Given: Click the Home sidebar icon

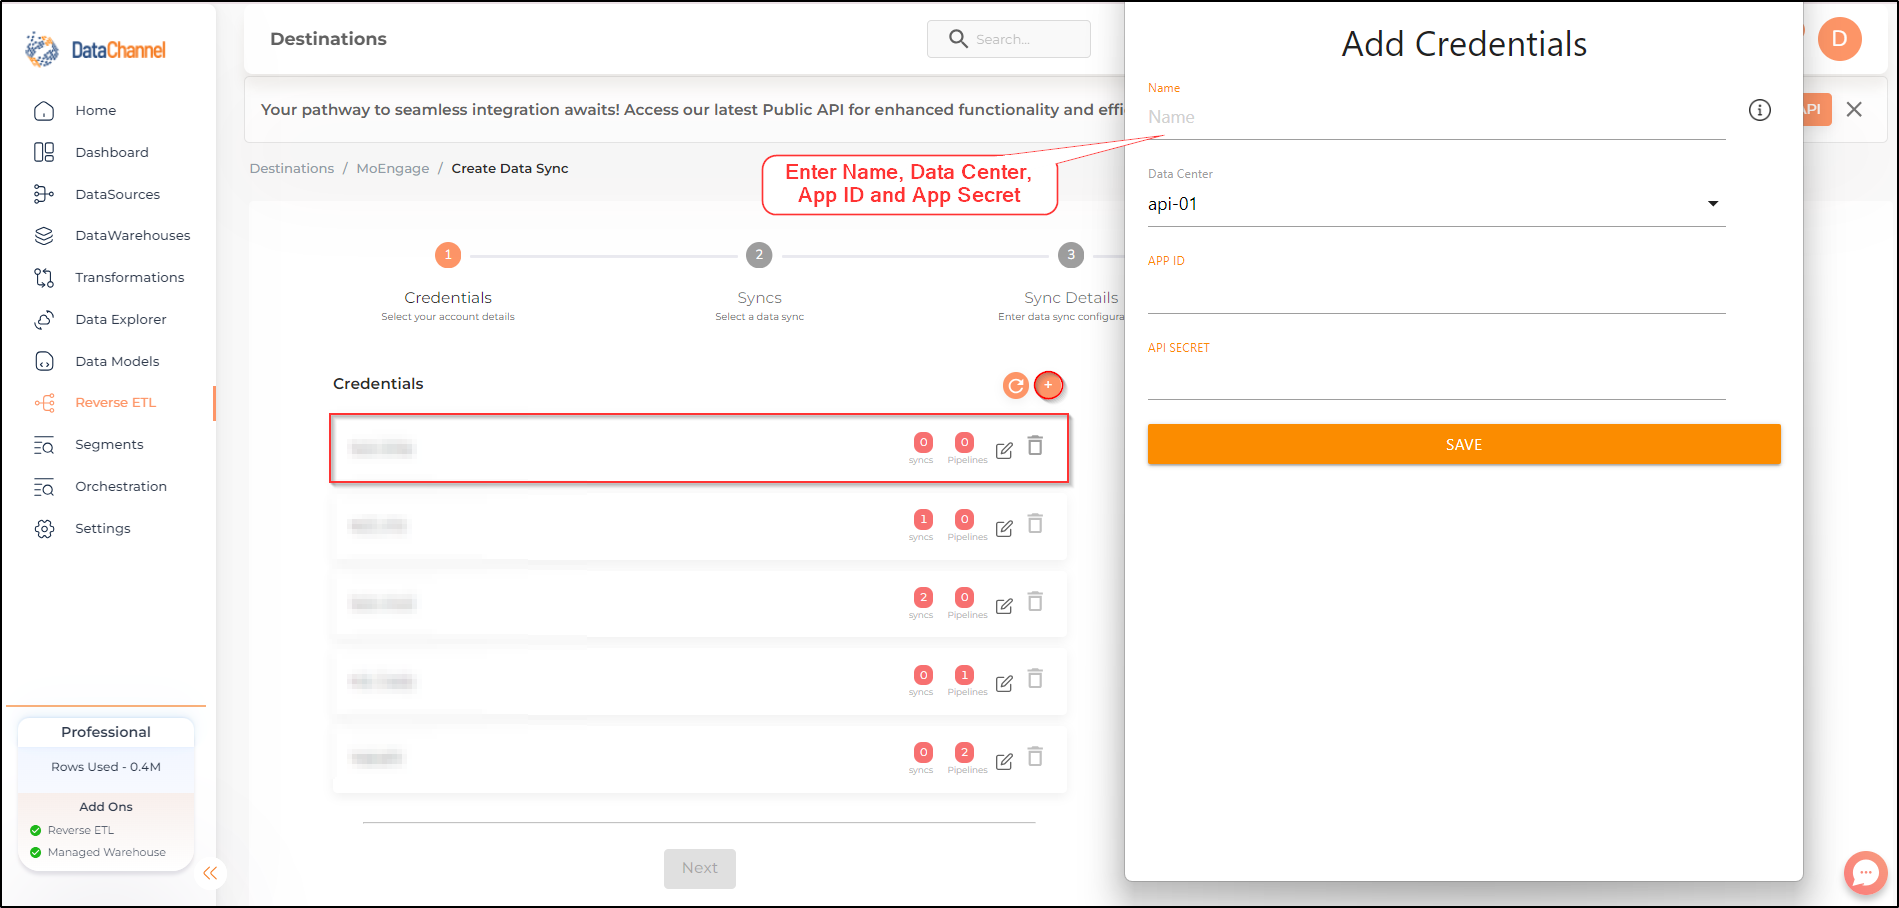Looking at the screenshot, I should (x=44, y=110).
